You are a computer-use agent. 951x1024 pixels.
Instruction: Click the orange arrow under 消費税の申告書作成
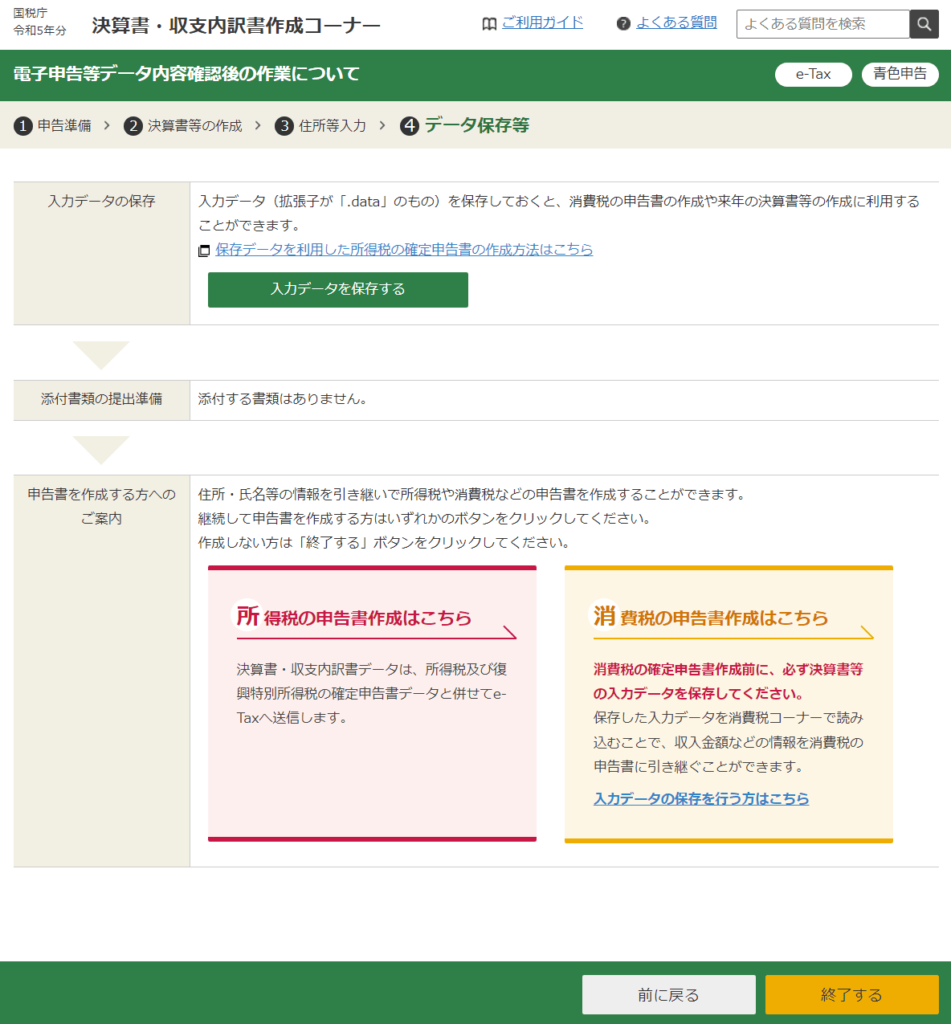pos(865,632)
